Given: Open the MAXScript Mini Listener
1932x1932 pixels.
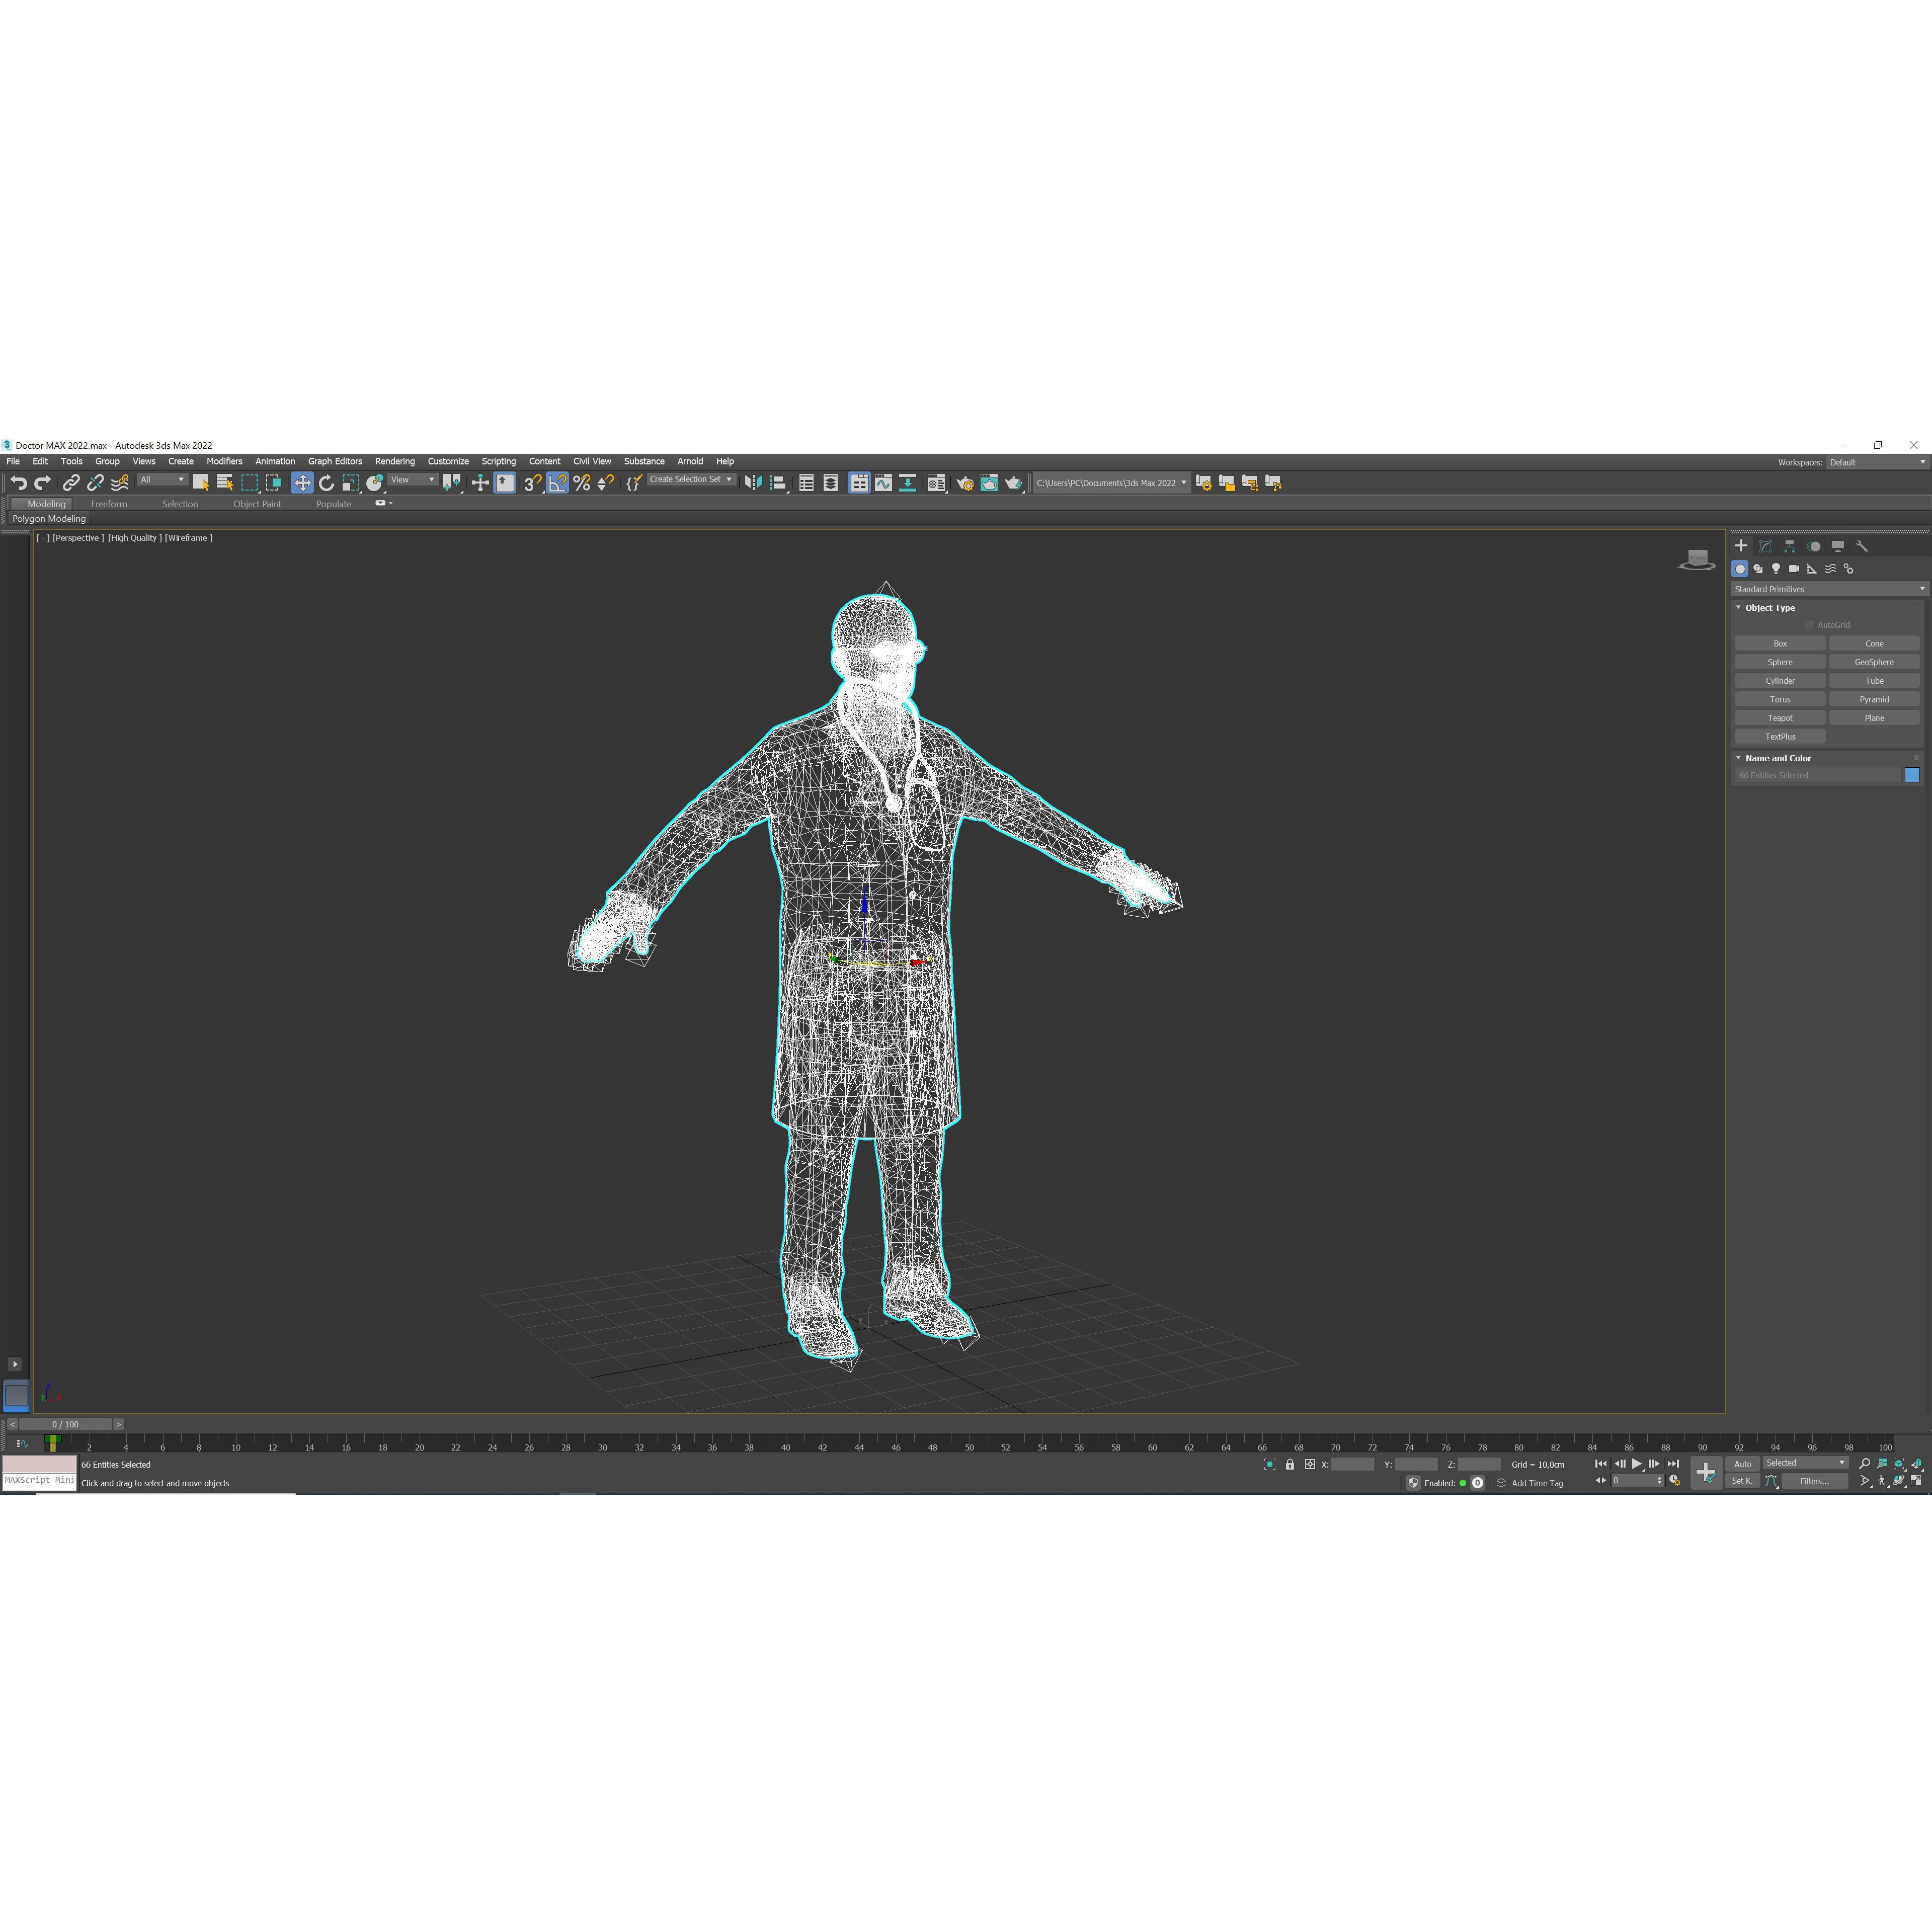Looking at the screenshot, I should point(40,1481).
